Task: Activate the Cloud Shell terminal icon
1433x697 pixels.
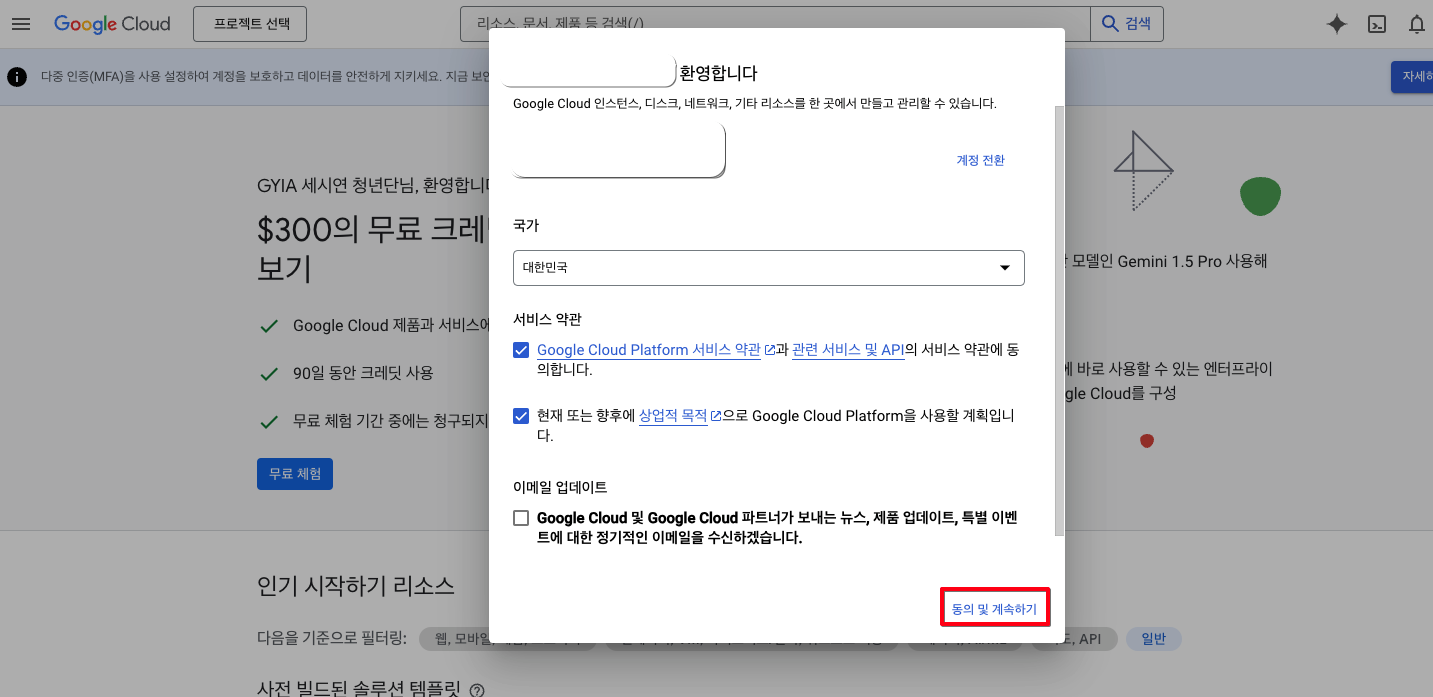Action: tap(1377, 25)
